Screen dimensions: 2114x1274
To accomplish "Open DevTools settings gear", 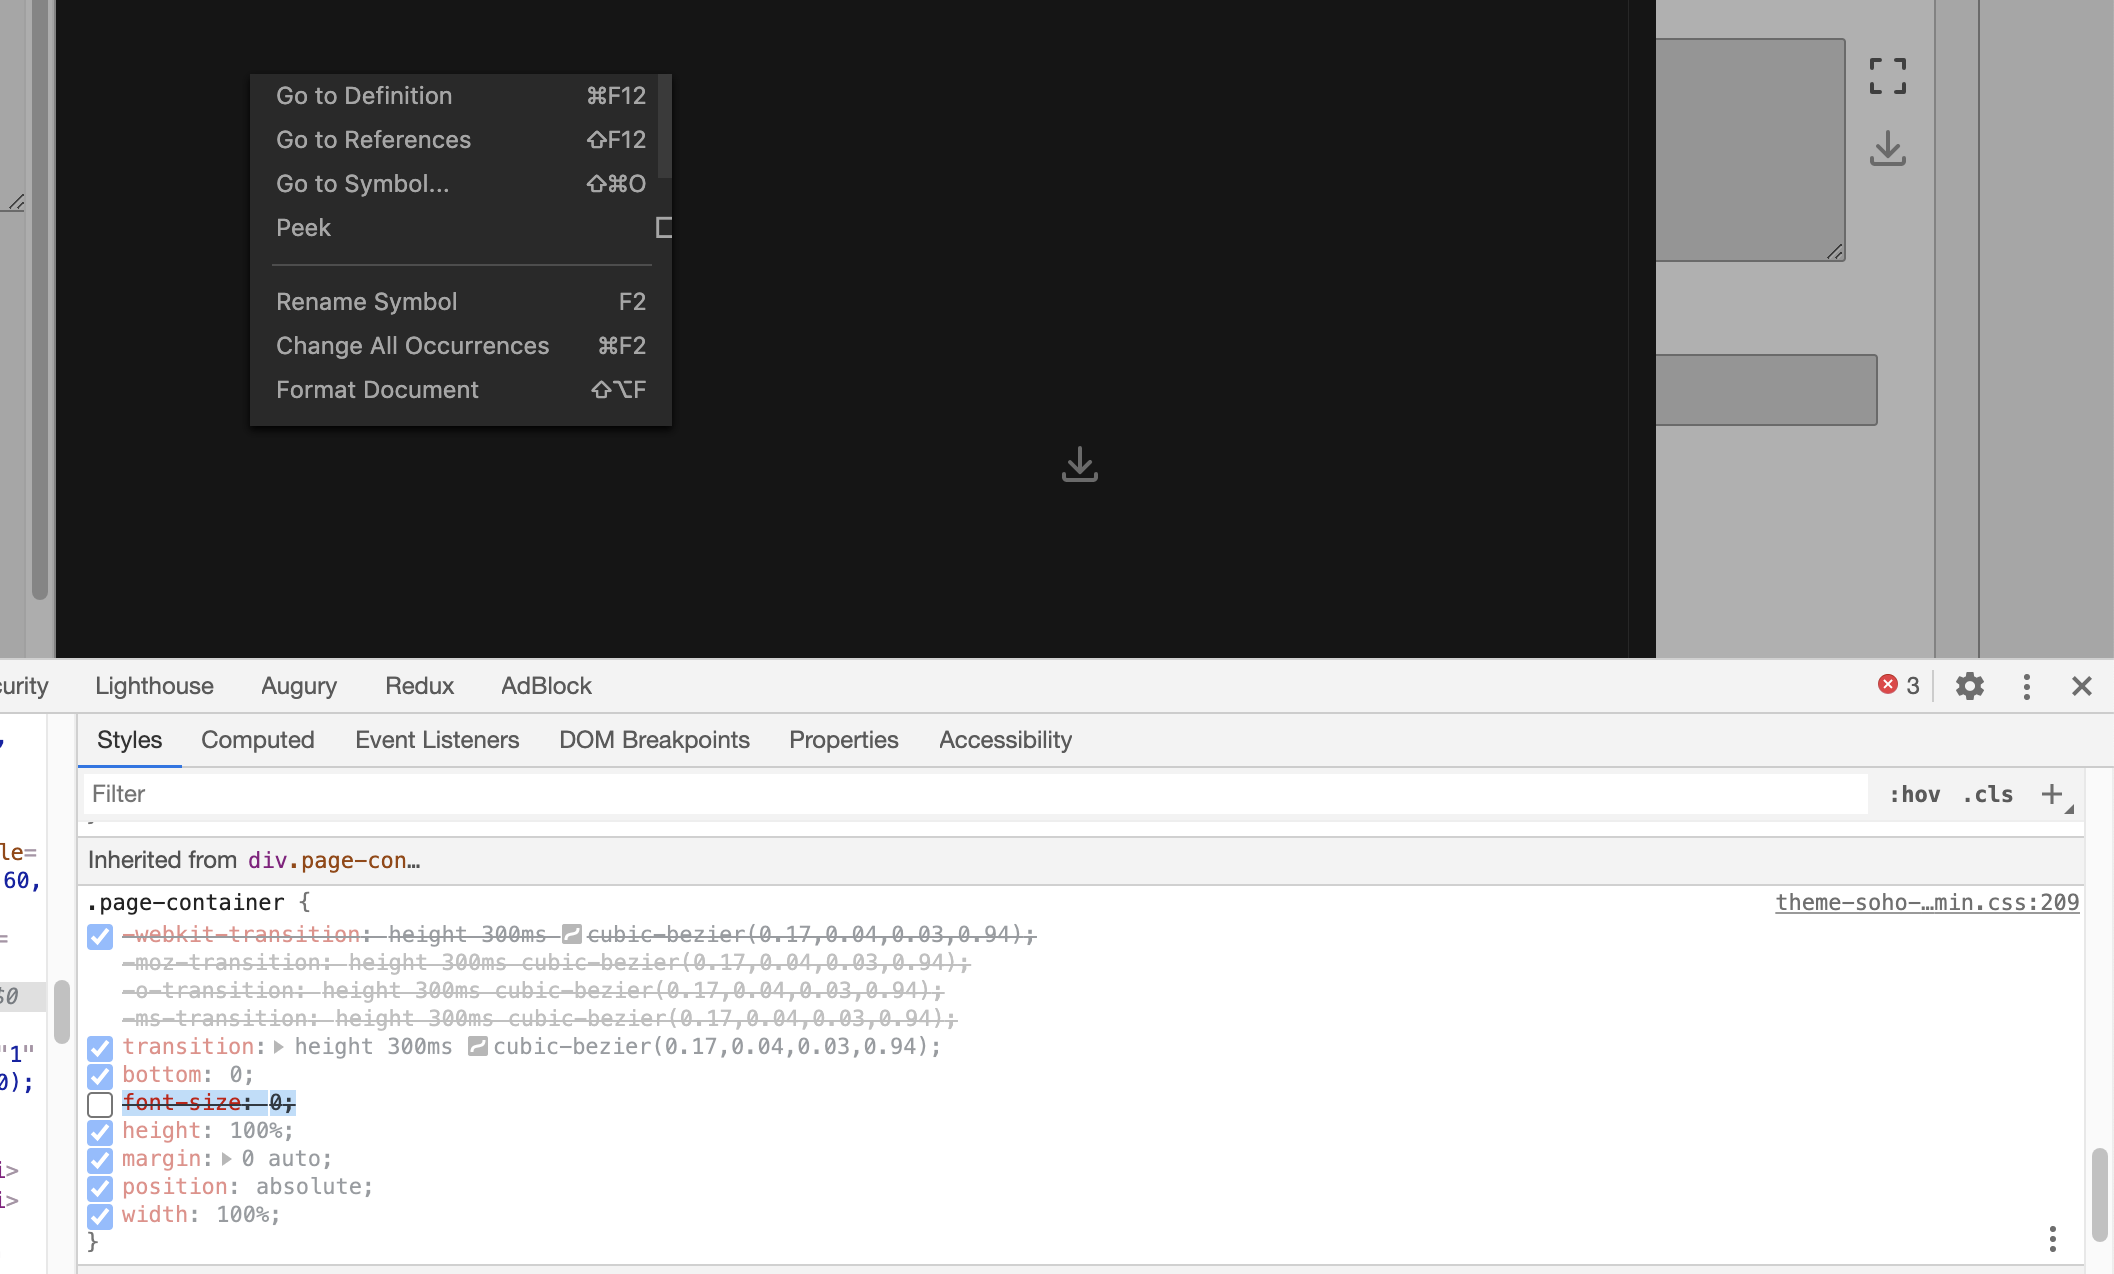I will point(1969,686).
